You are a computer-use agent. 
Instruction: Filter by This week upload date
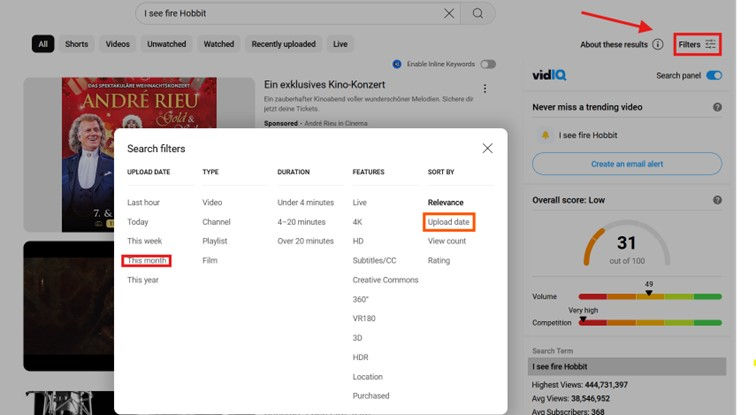pyautogui.click(x=145, y=241)
